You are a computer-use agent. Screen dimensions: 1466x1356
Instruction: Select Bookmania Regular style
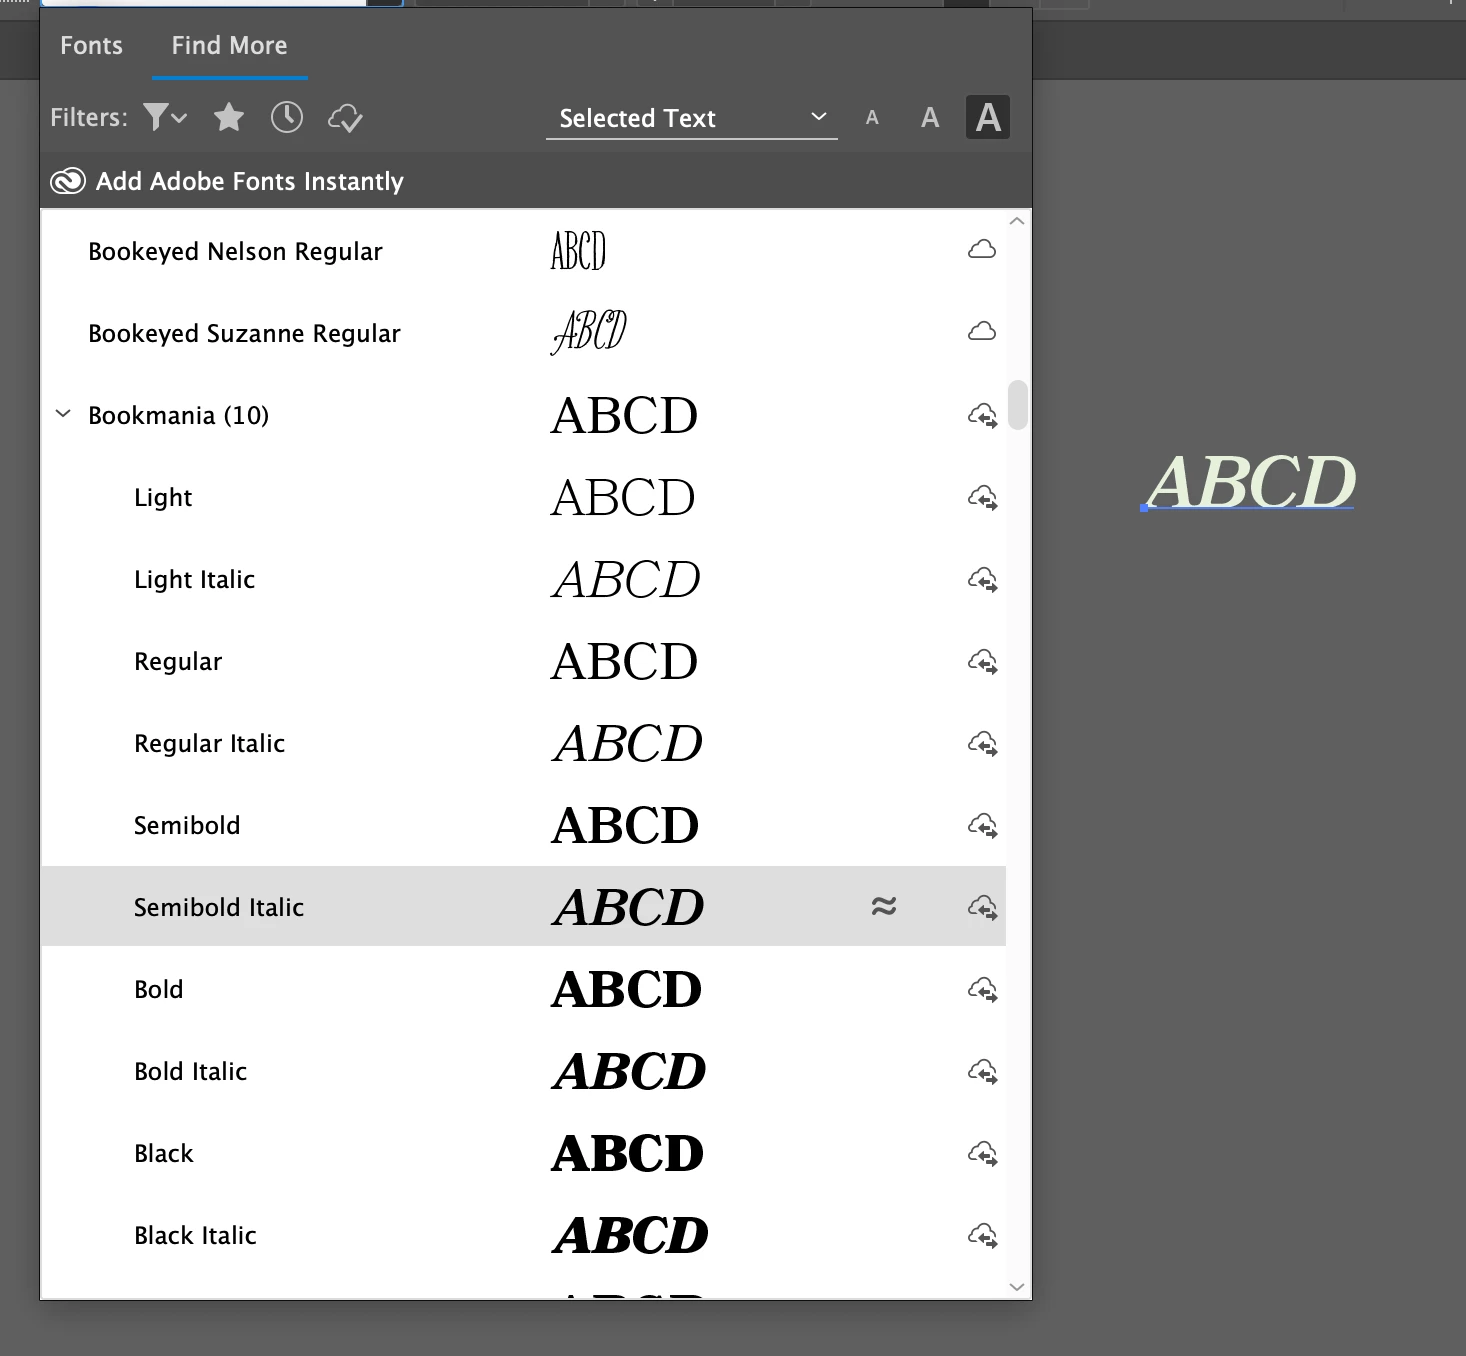[x=523, y=661]
